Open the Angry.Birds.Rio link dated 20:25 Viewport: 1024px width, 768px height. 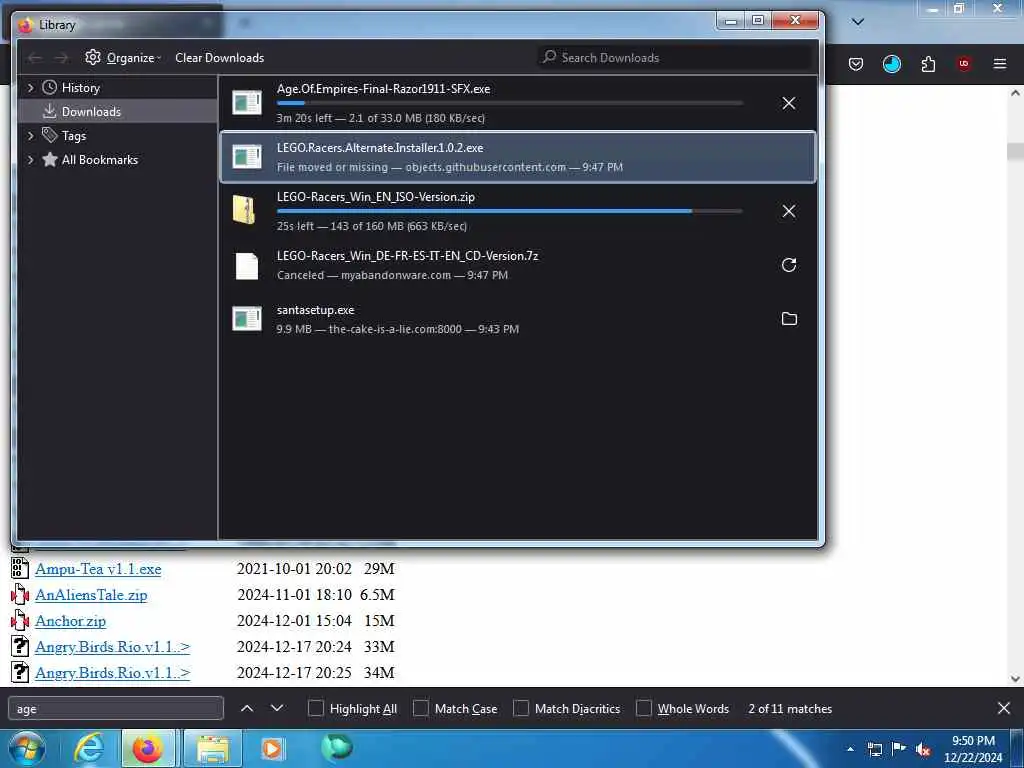pos(112,673)
